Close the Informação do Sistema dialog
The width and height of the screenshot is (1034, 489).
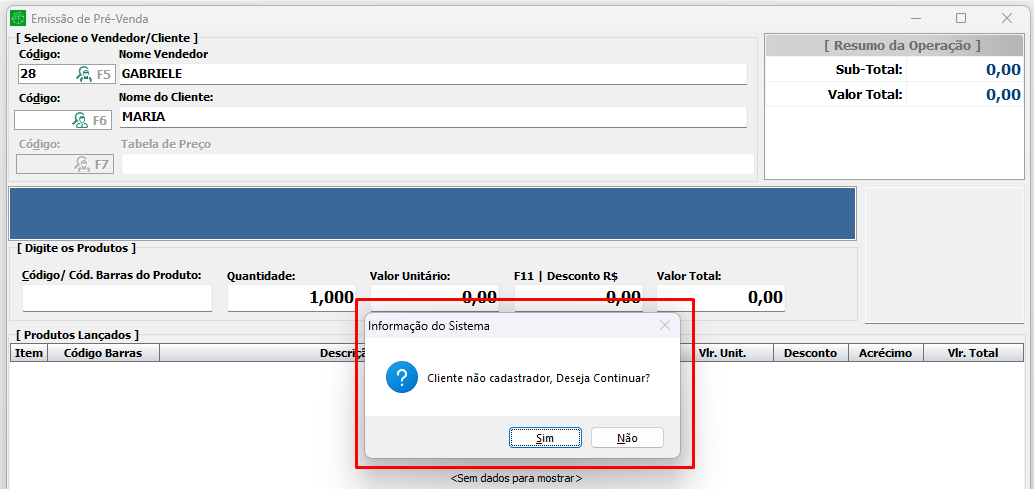[x=665, y=325]
